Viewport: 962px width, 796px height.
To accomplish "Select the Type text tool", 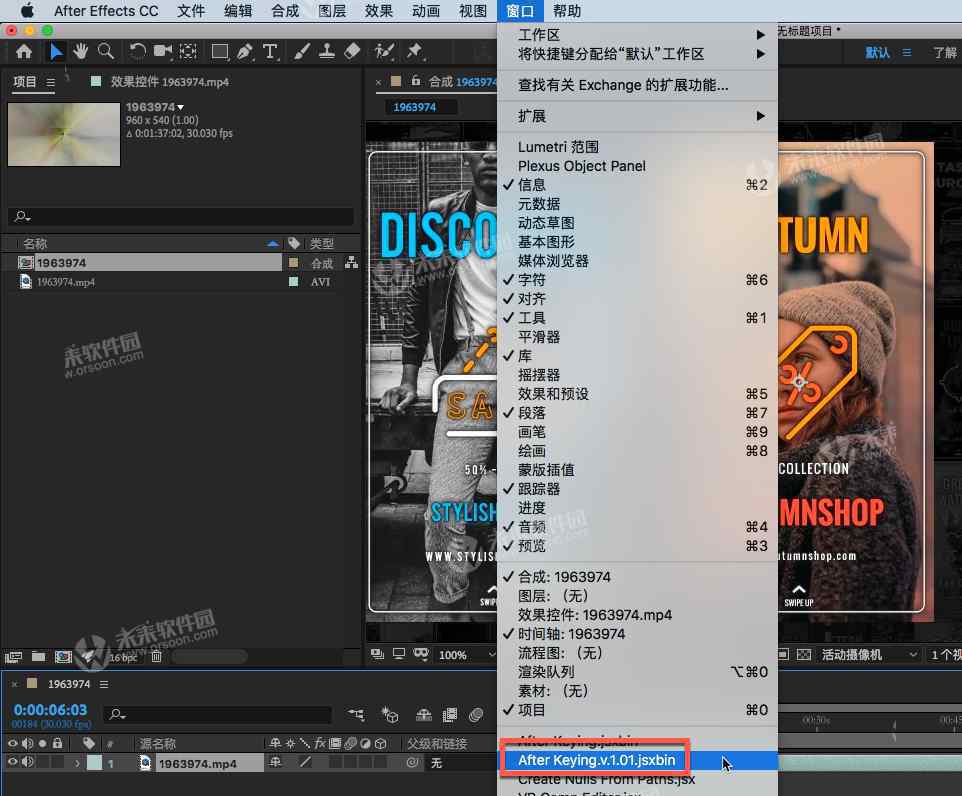I will pos(270,52).
